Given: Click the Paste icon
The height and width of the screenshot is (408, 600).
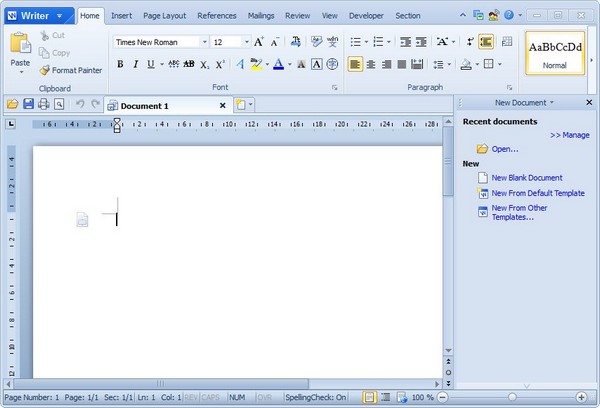Looking at the screenshot, I should tap(20, 43).
